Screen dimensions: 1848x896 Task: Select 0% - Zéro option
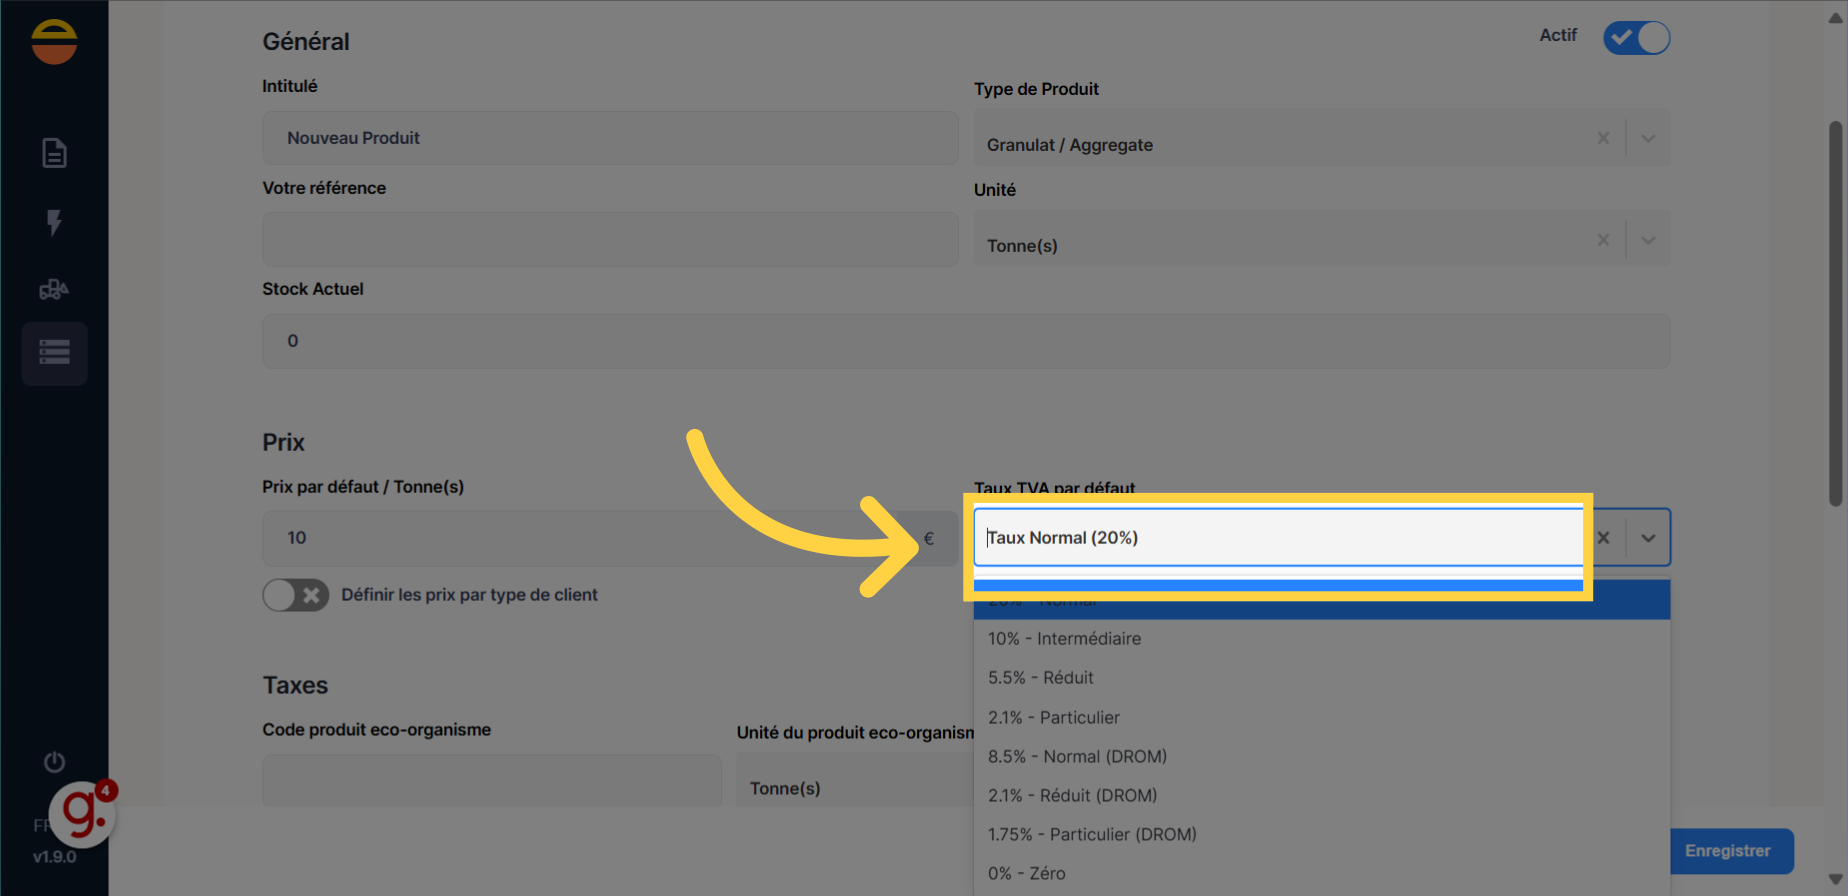coord(1322,874)
